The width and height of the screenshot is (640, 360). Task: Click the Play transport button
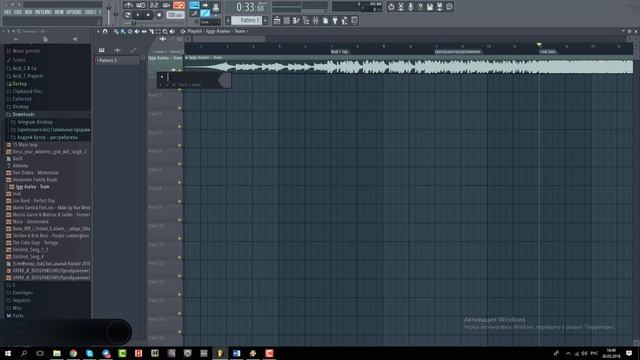coord(138,15)
